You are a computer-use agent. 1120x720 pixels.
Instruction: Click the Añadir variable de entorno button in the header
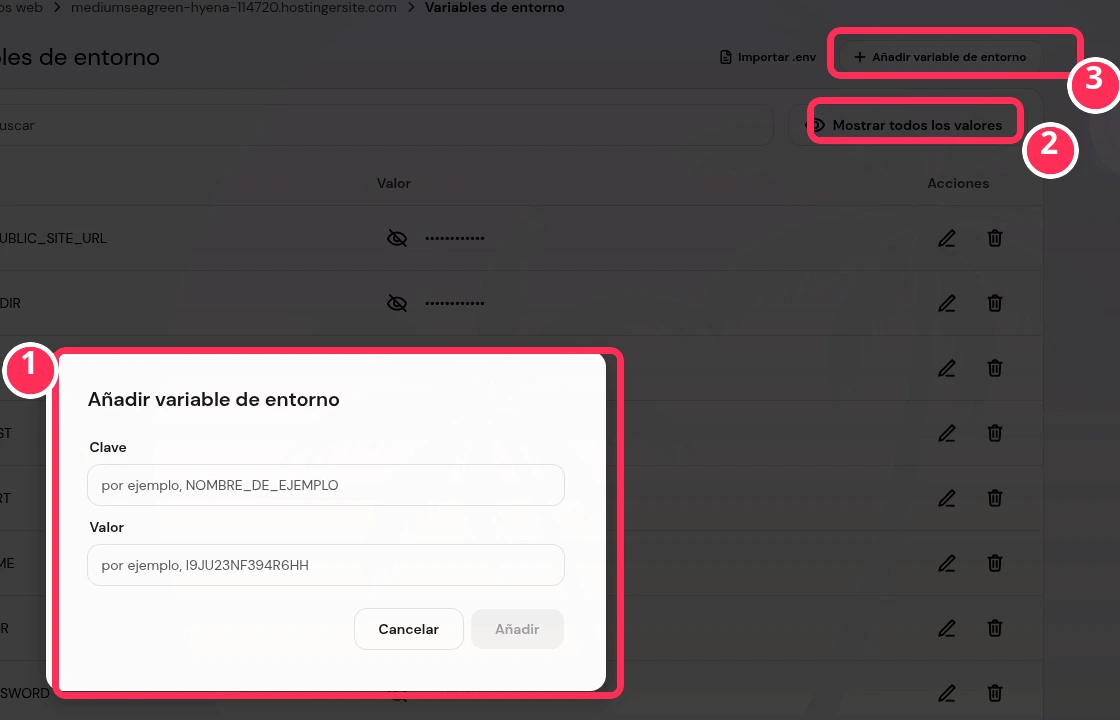click(x=940, y=56)
